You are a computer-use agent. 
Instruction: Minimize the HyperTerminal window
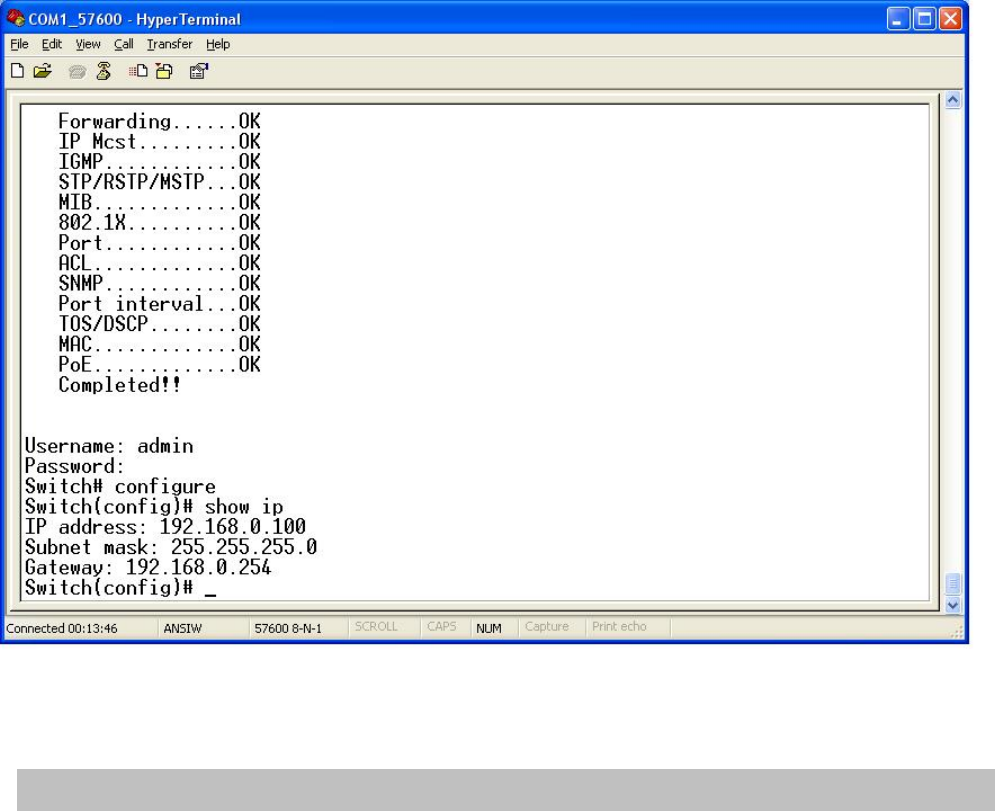pyautogui.click(x=898, y=19)
